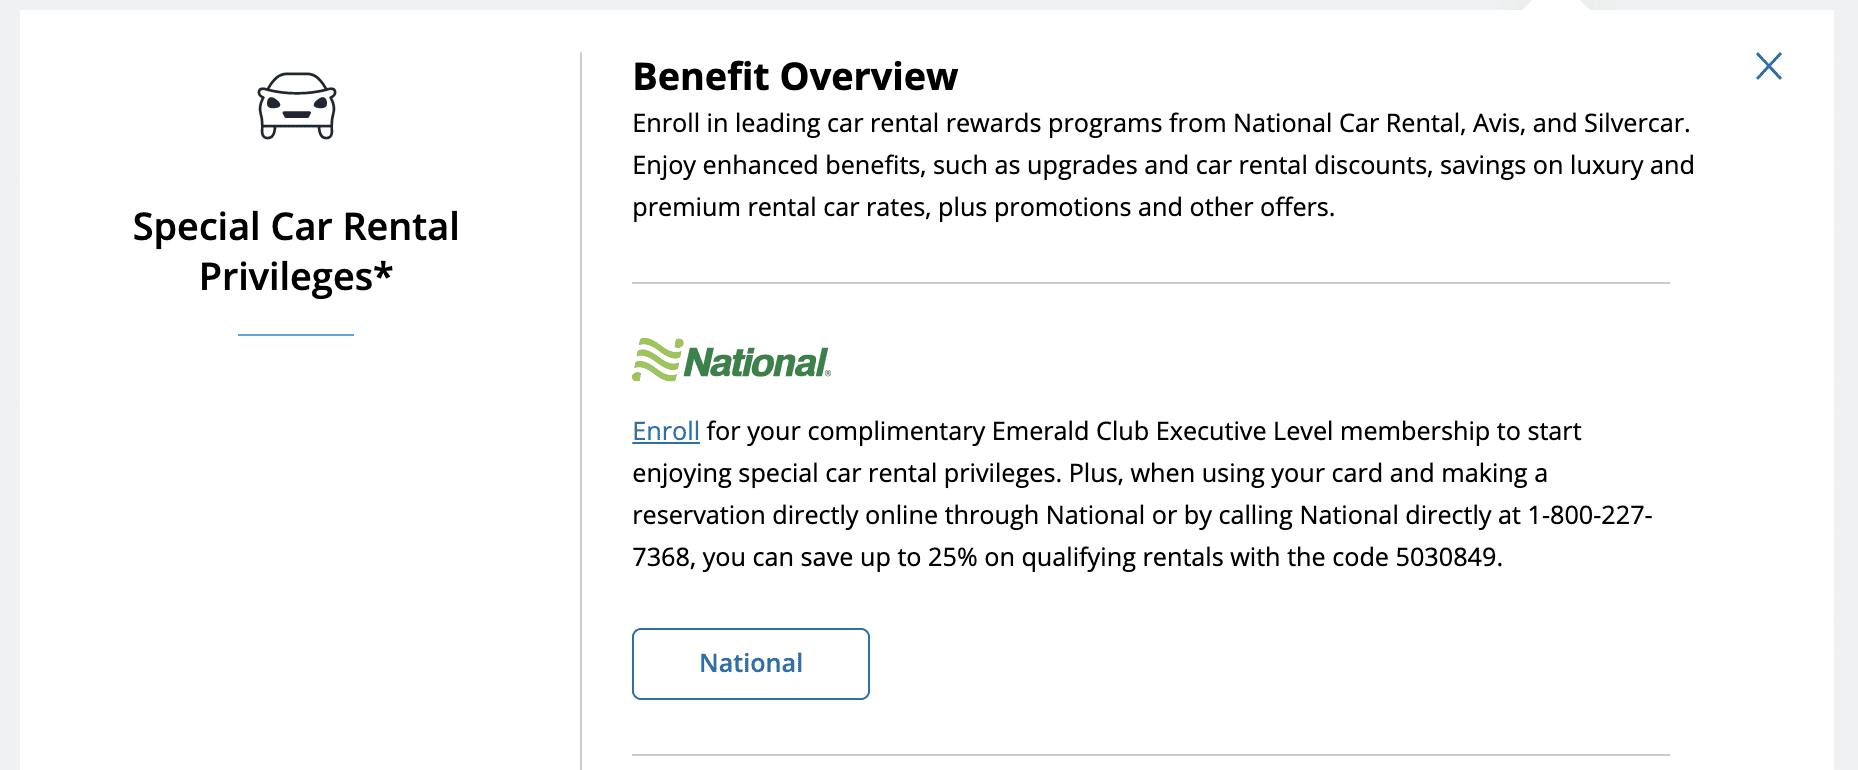Click the National brand wordmark
The image size is (1858, 770).
755,362
